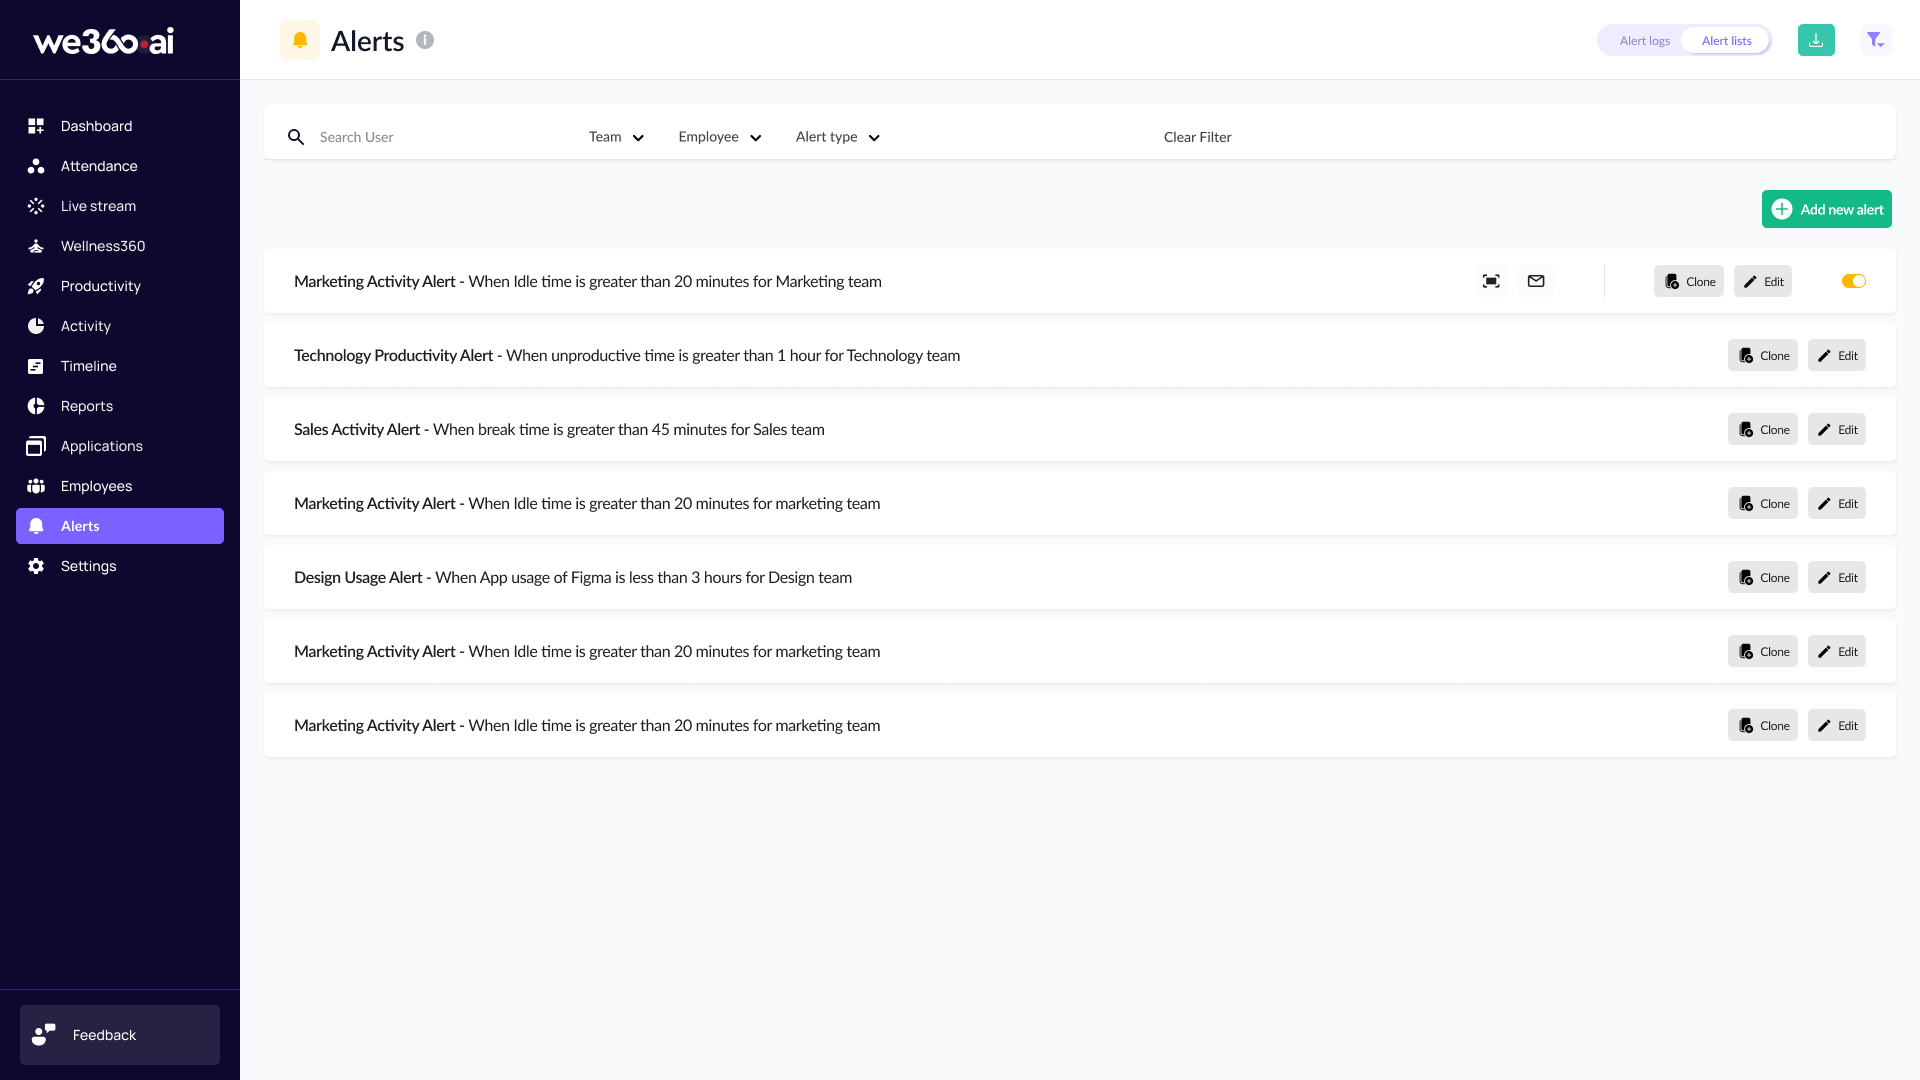Open Settings in the sidebar menu
1920x1080 pixels.
pos(88,566)
